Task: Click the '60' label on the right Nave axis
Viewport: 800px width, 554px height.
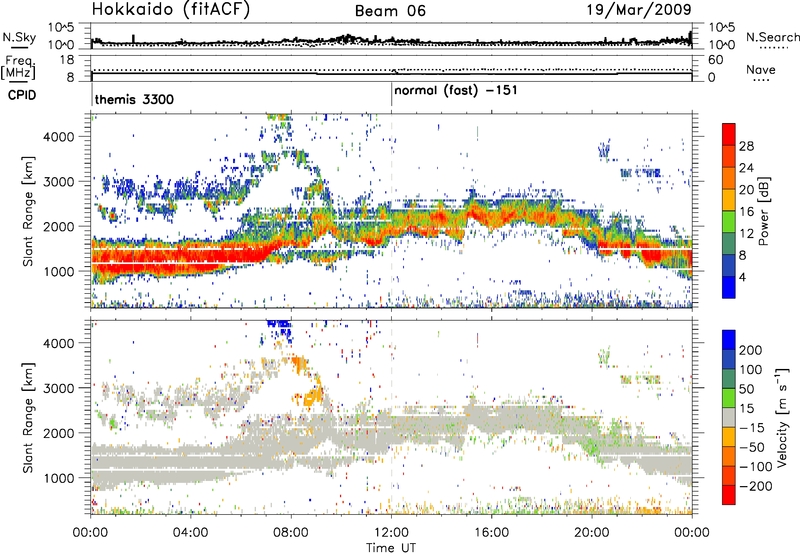Action: [715, 60]
